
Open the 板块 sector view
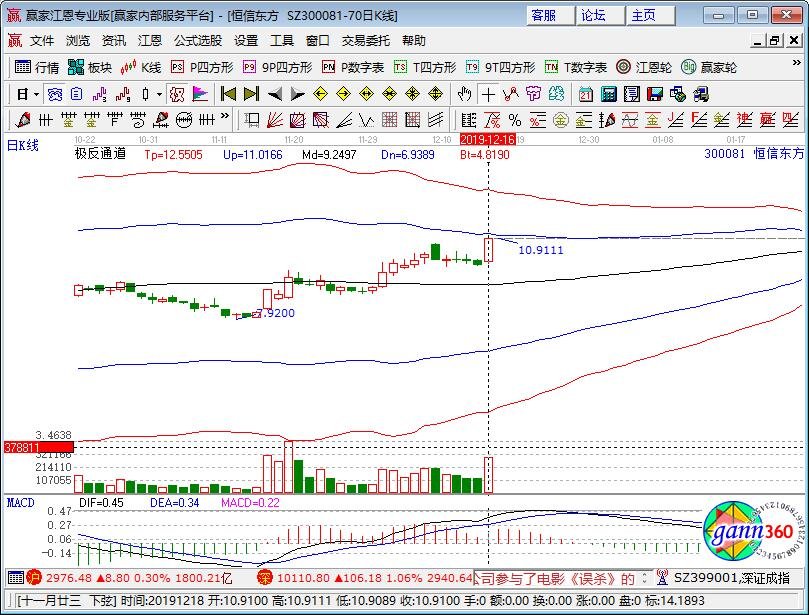click(90, 67)
